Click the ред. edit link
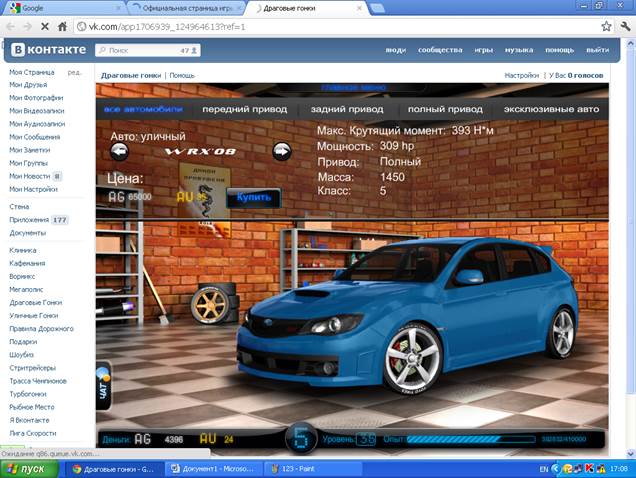Screen dimensions: 636x478 click(x=75, y=72)
